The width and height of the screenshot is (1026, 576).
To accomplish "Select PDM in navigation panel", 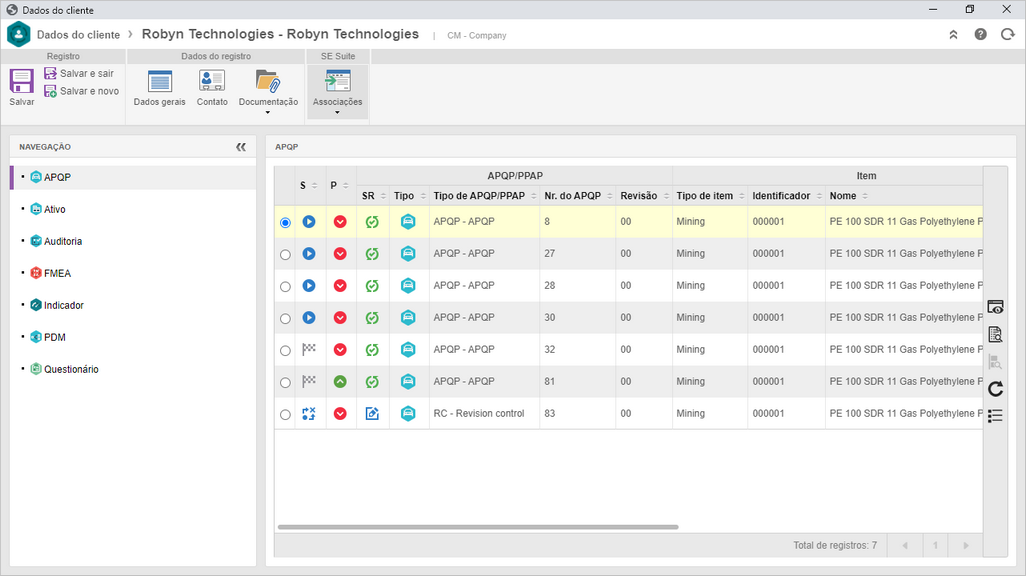I will click(x=55, y=338).
